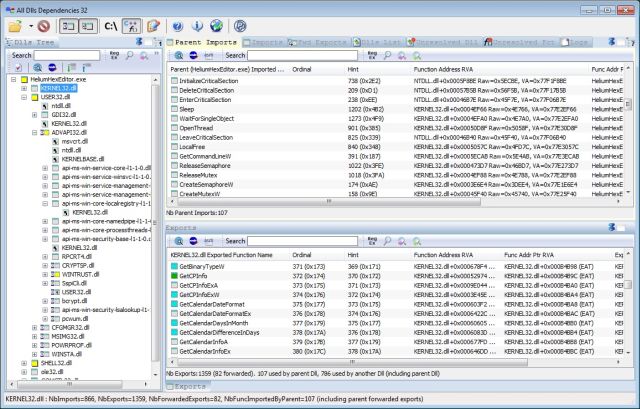
Task: Click the Function Address RVA column header
Action: coord(440,69)
